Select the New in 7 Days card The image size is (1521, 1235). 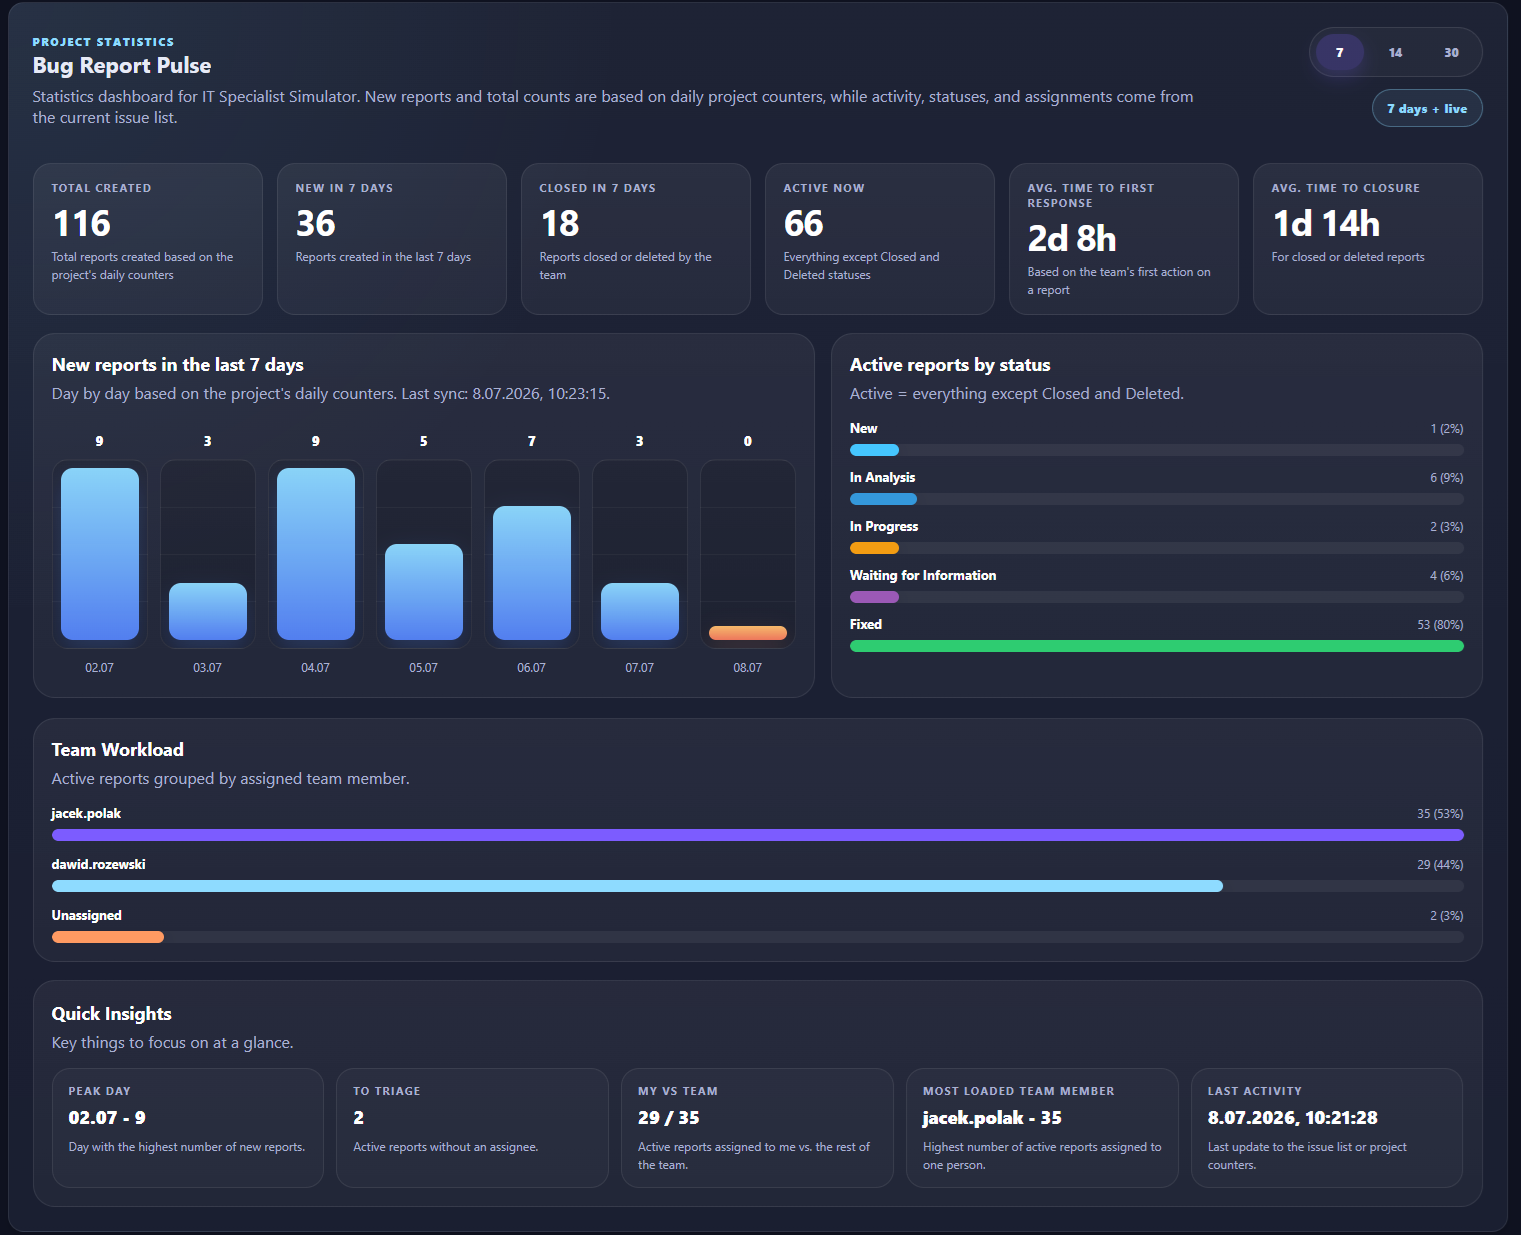pyautogui.click(x=392, y=239)
